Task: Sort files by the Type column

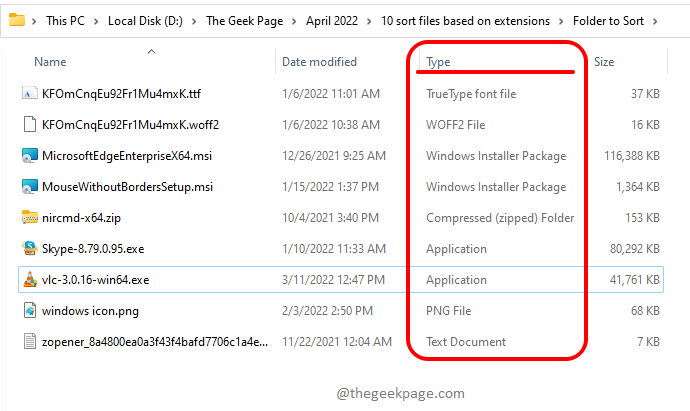Action: click(438, 62)
